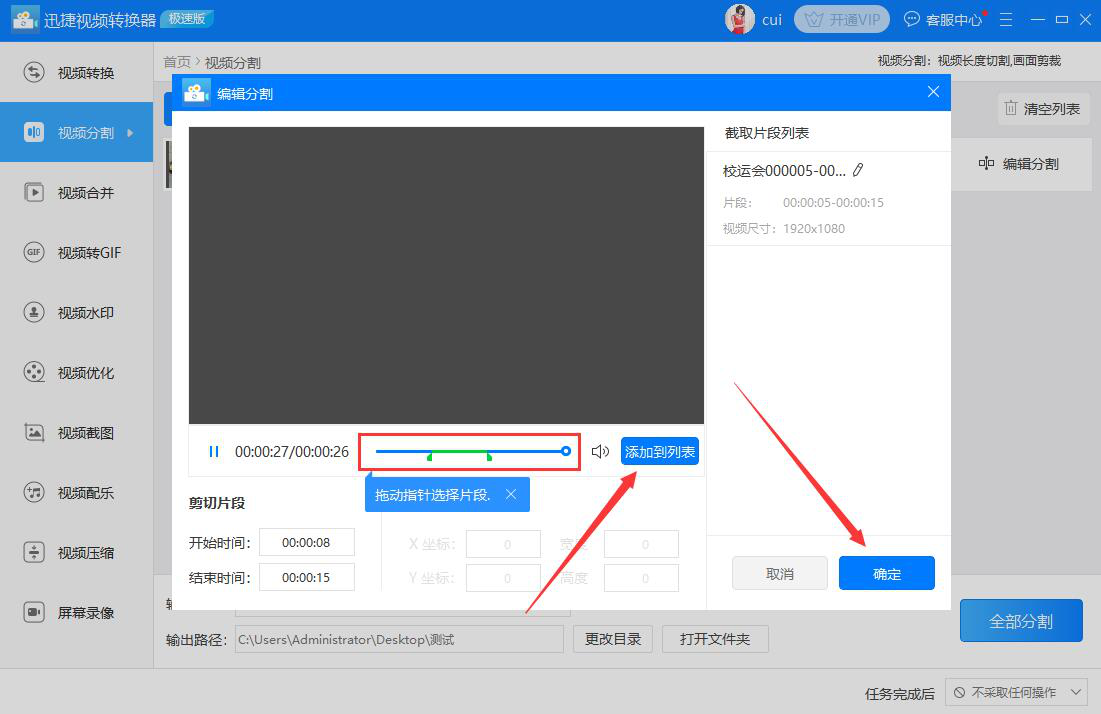Expand arrow next to 视频分割
1101x714 pixels.
(130, 133)
